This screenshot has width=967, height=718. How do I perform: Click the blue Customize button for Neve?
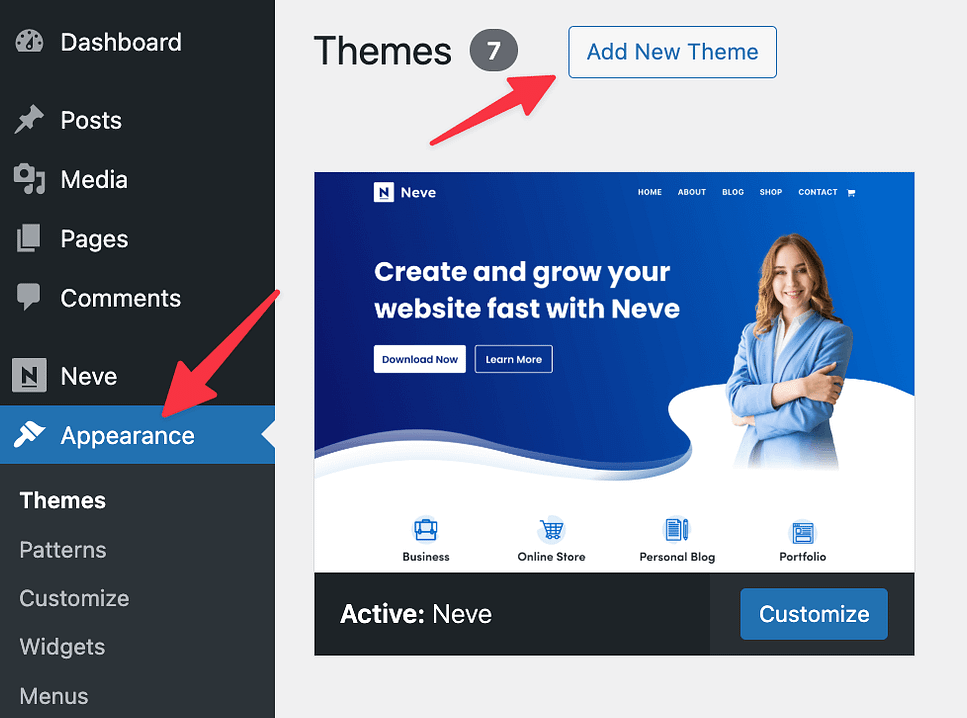click(x=814, y=614)
